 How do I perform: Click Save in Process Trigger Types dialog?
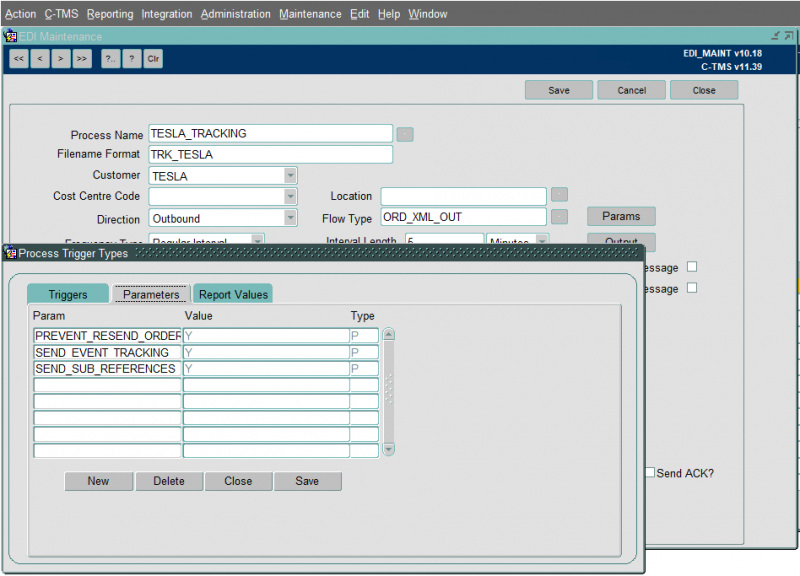(x=307, y=481)
